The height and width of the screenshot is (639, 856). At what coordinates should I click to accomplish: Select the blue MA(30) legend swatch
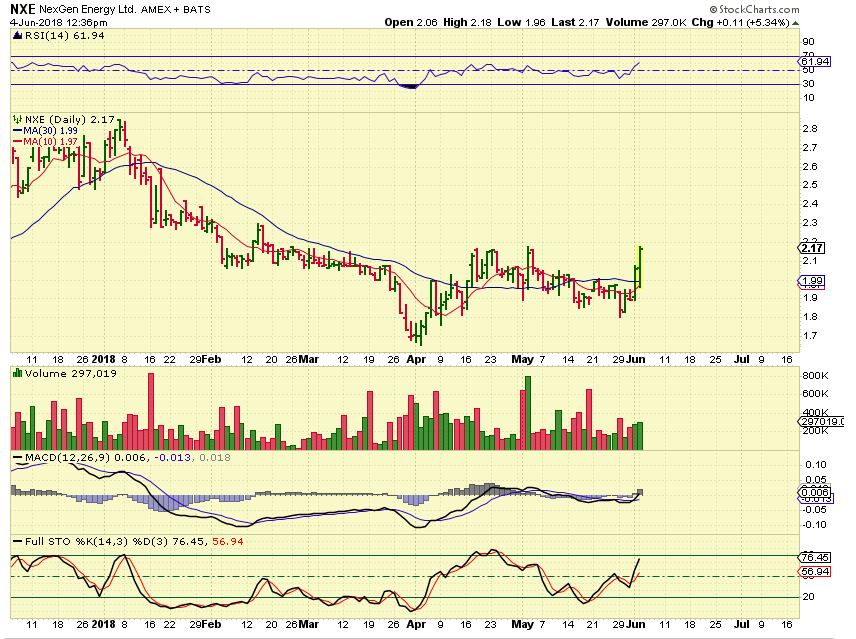(x=17, y=130)
